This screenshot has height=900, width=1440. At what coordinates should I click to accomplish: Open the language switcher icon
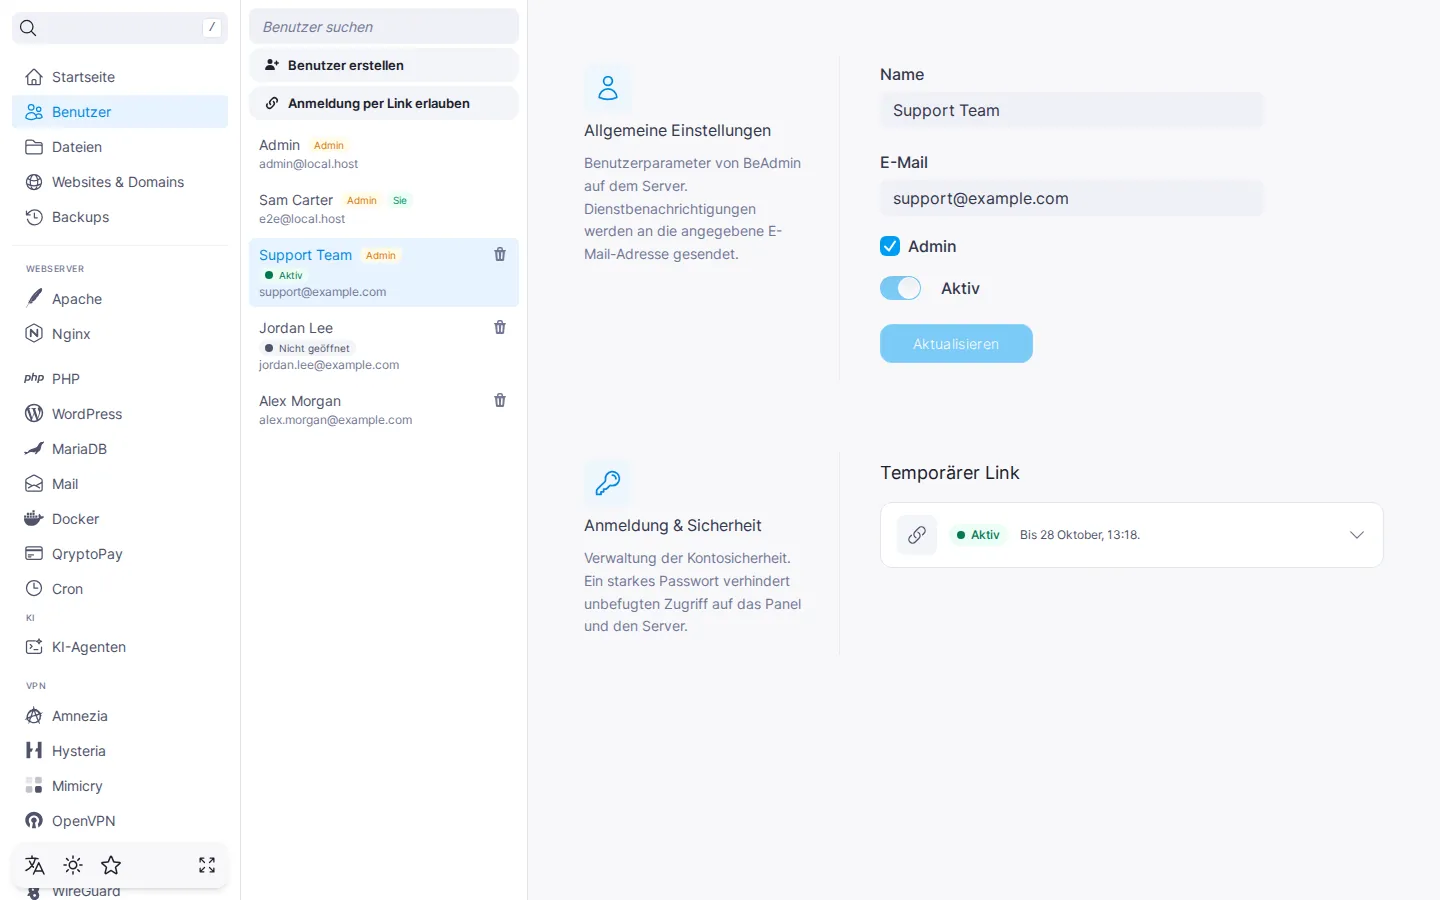coord(35,865)
